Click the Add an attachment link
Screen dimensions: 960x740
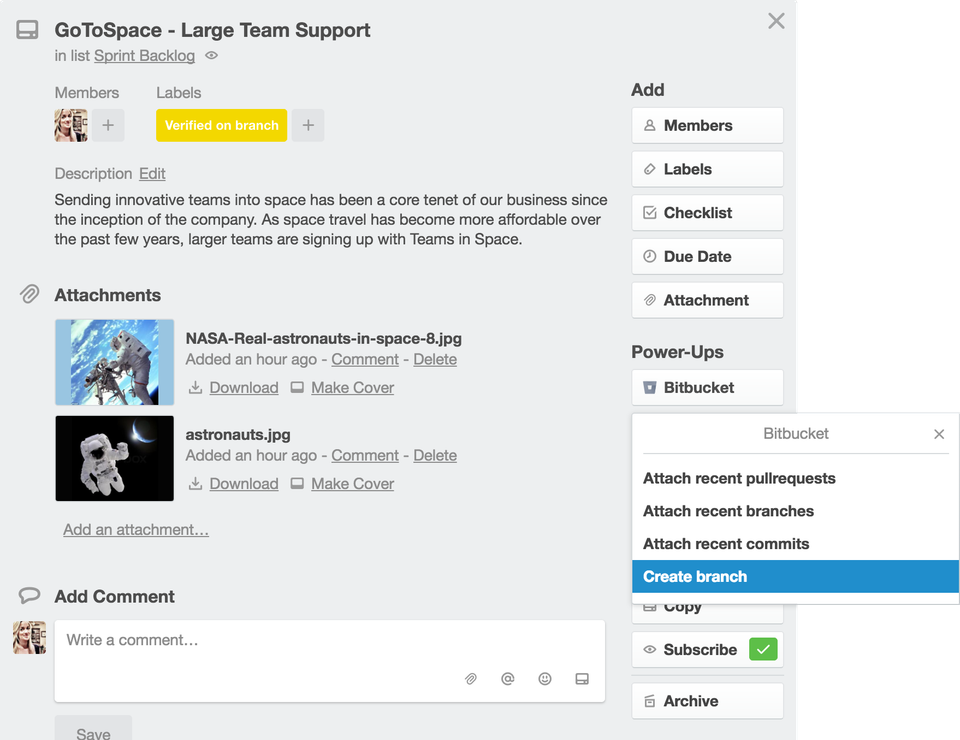[x=136, y=530]
